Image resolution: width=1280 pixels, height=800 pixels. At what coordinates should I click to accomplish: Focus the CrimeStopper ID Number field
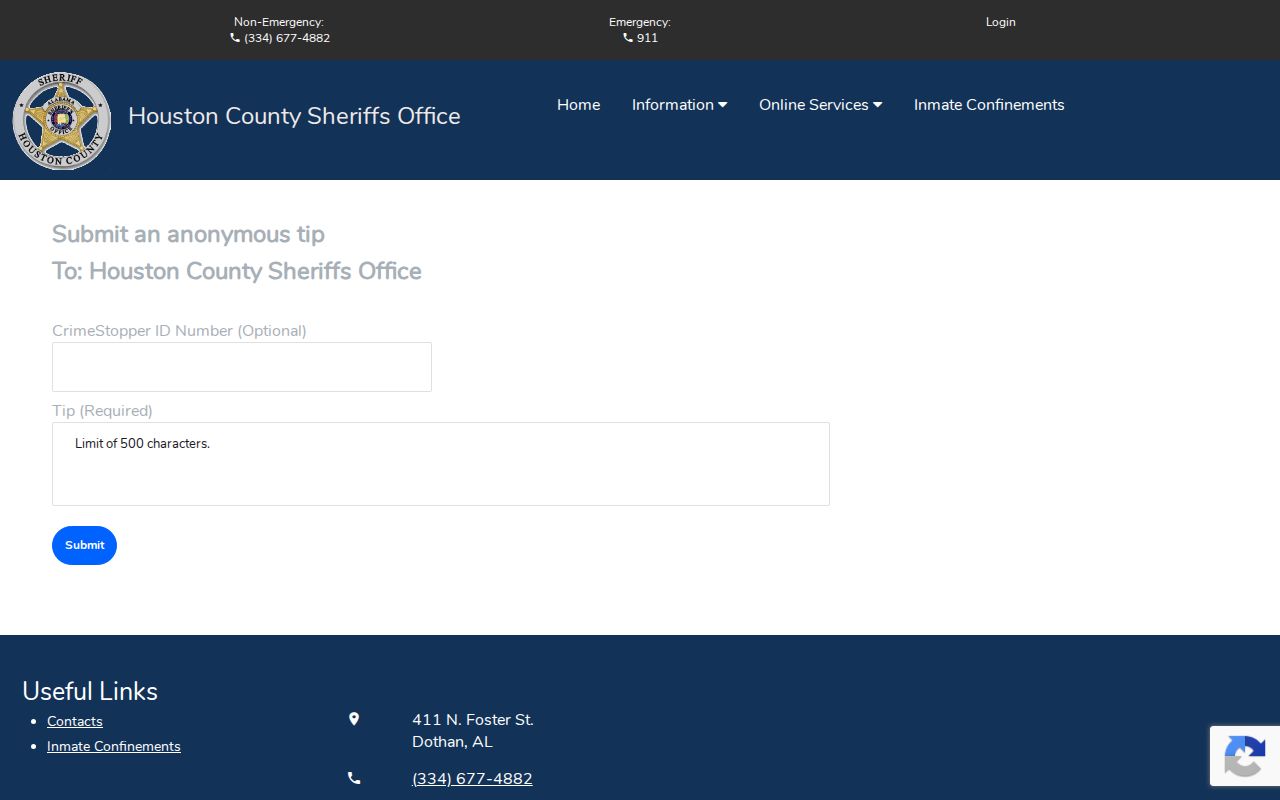(x=242, y=367)
